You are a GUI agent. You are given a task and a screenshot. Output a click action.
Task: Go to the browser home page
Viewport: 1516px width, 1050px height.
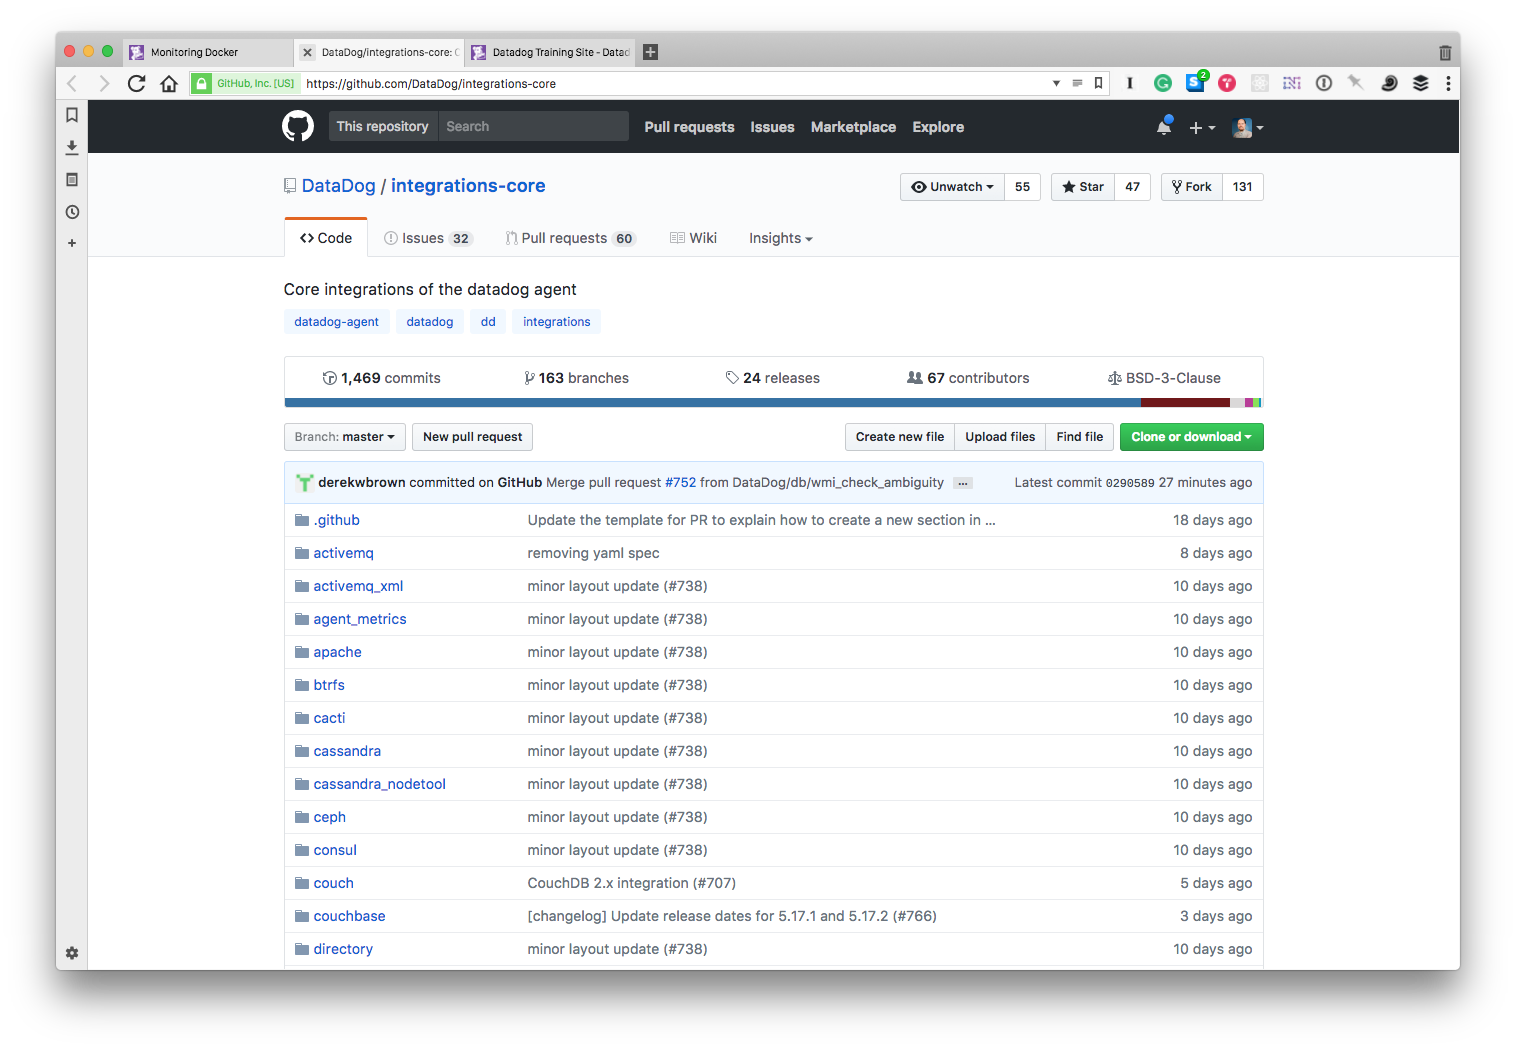(169, 83)
